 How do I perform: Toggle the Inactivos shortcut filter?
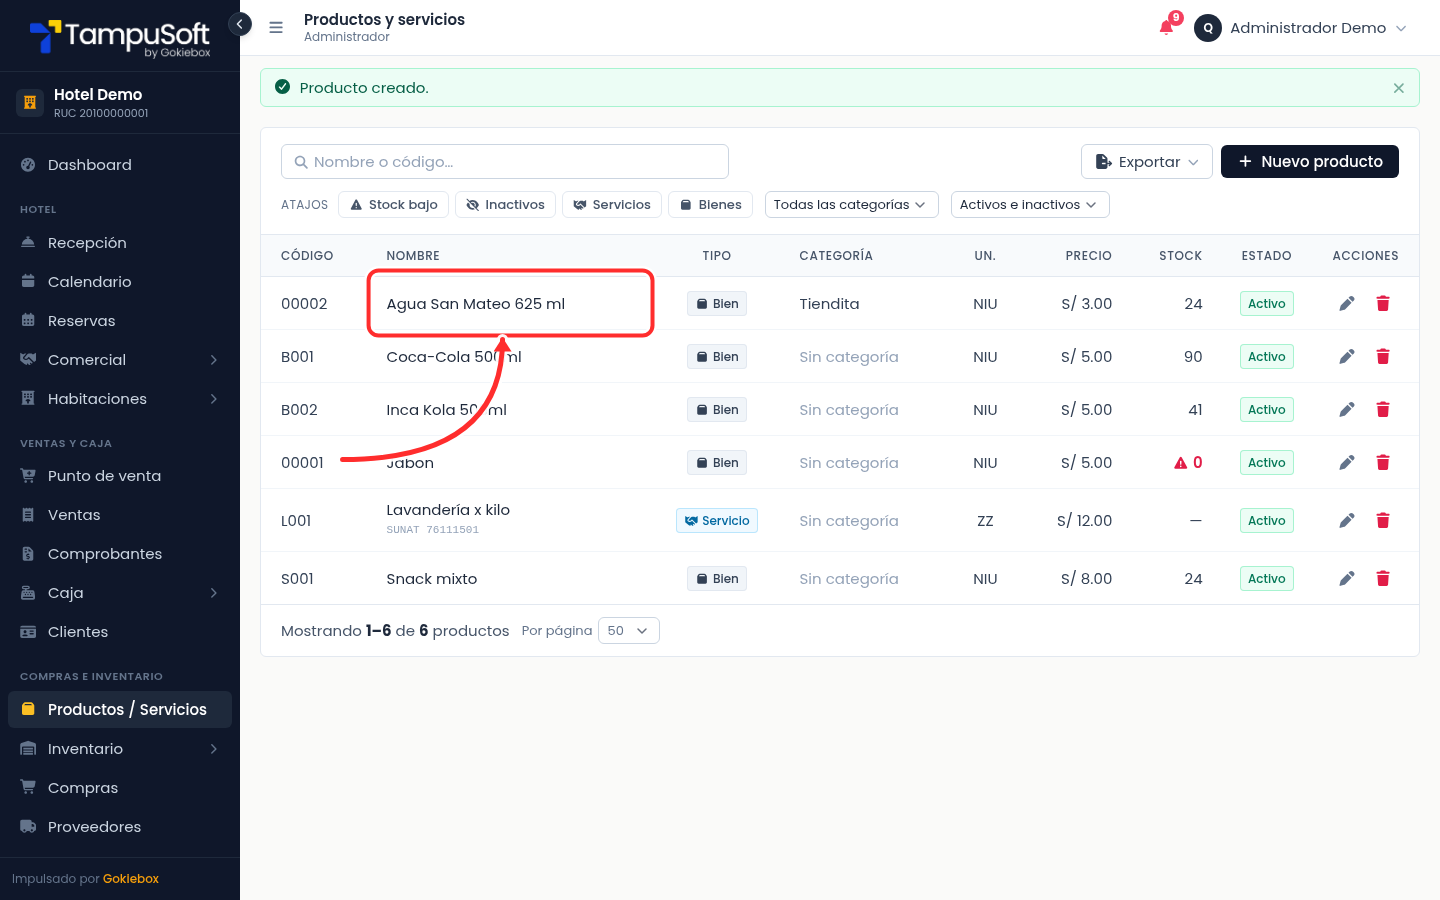click(x=505, y=205)
